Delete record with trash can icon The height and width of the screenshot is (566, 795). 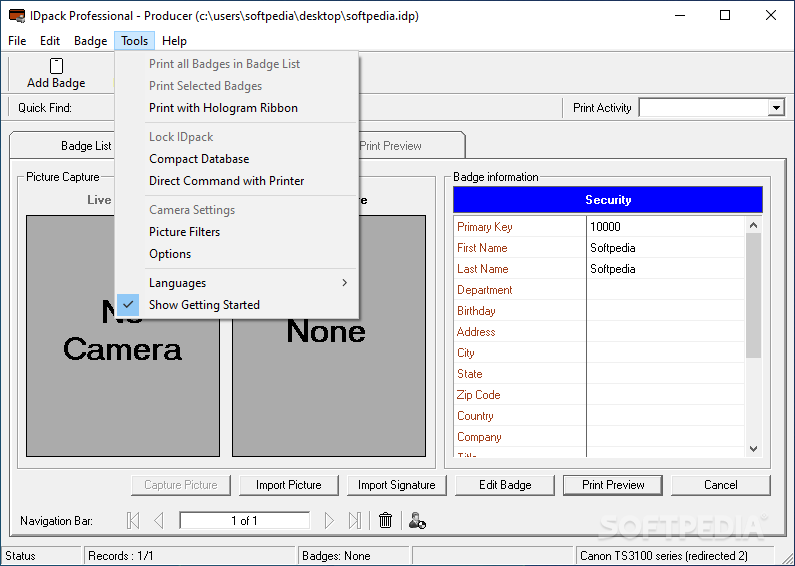pos(385,520)
